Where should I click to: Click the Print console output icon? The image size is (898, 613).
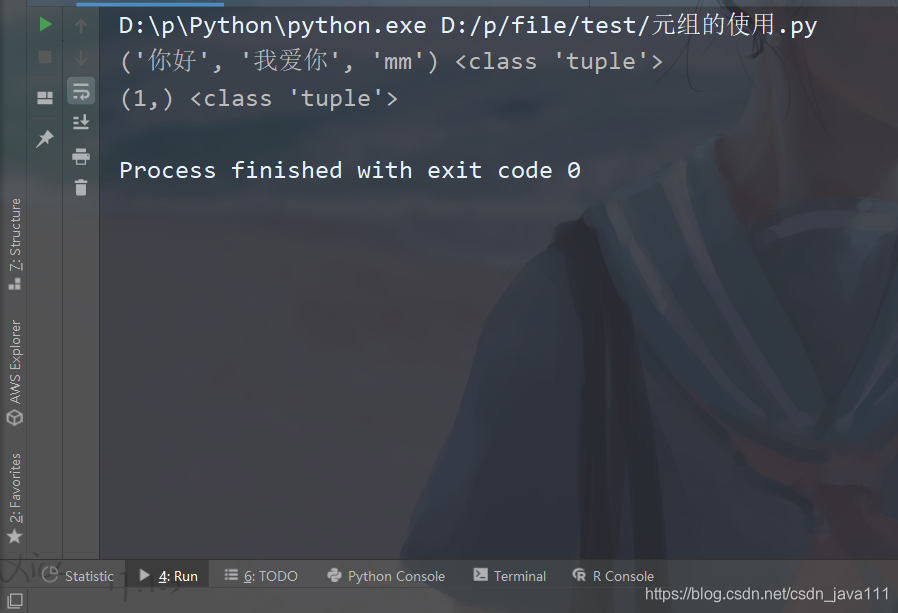[x=81, y=156]
